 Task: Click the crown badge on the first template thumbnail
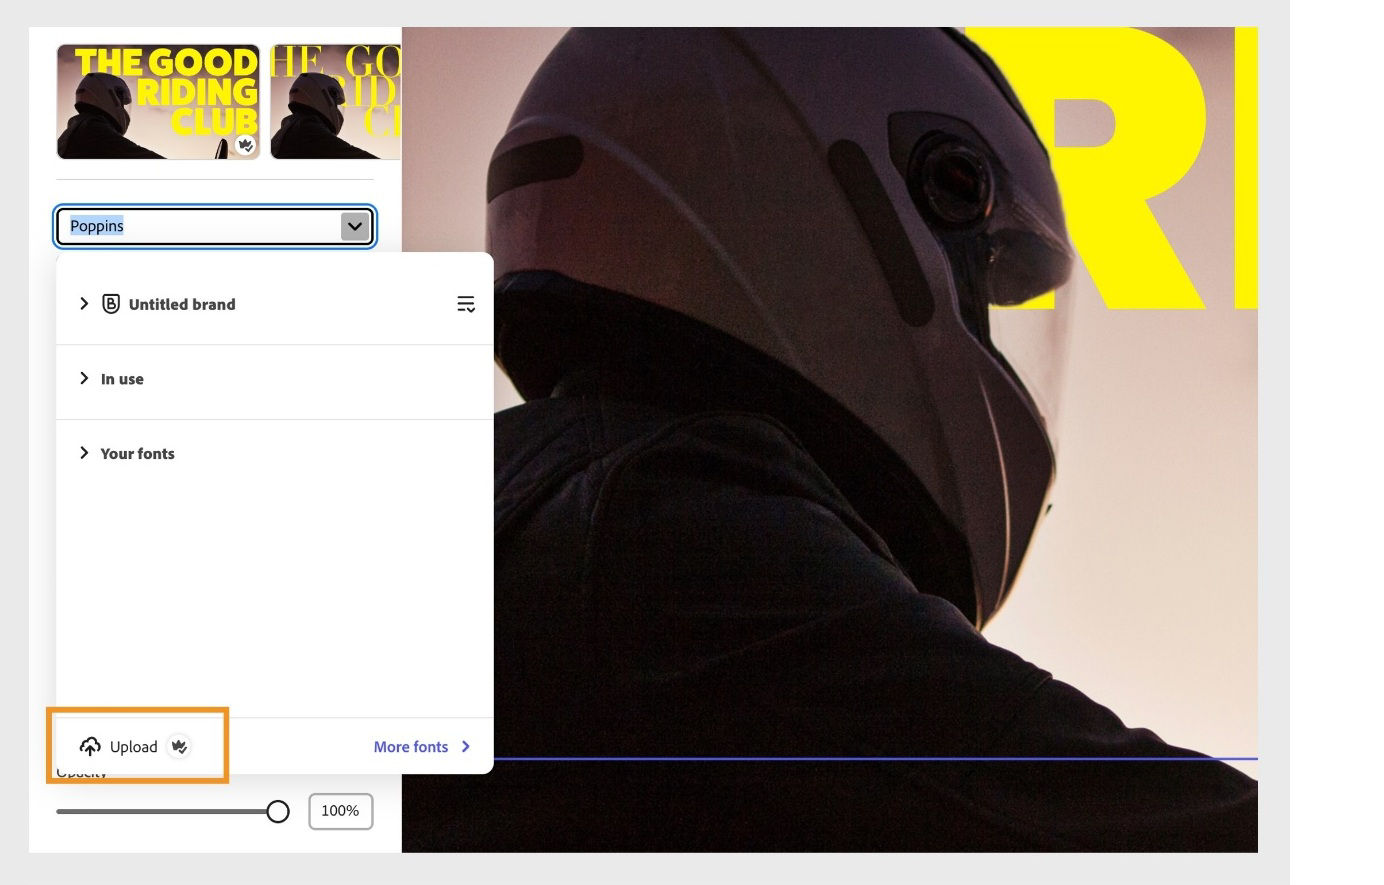point(246,146)
